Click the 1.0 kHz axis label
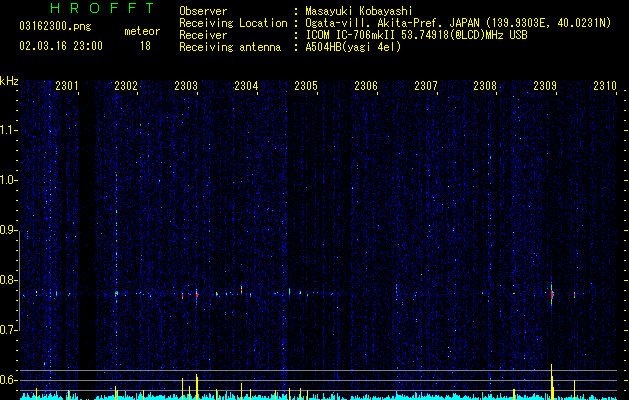629x400 pixels. pos(9,180)
